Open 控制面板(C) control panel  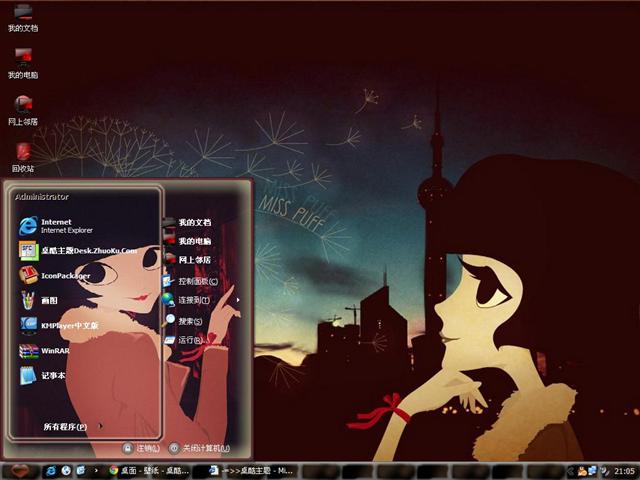pos(190,281)
